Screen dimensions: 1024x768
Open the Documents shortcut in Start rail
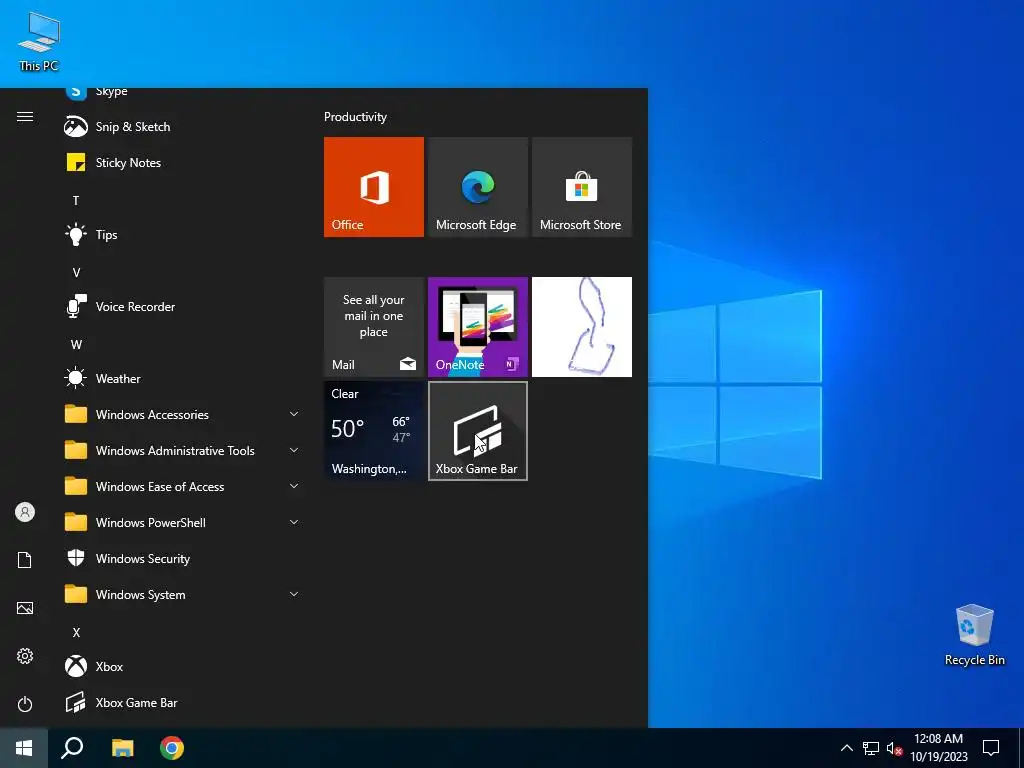(25, 560)
